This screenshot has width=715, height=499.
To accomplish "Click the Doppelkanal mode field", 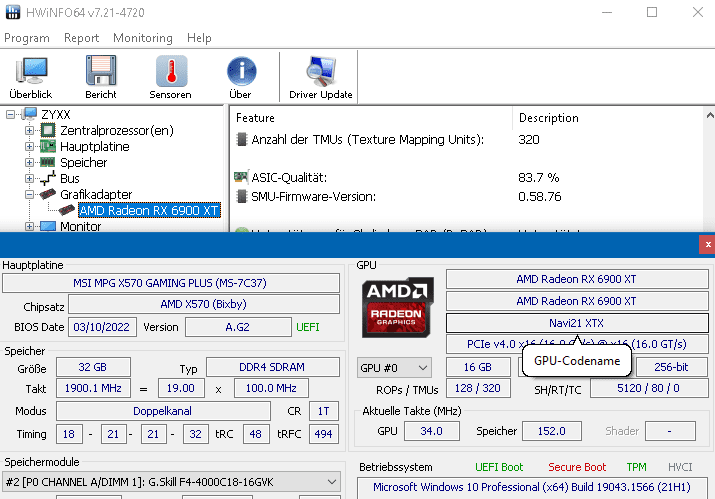I will 163,411.
